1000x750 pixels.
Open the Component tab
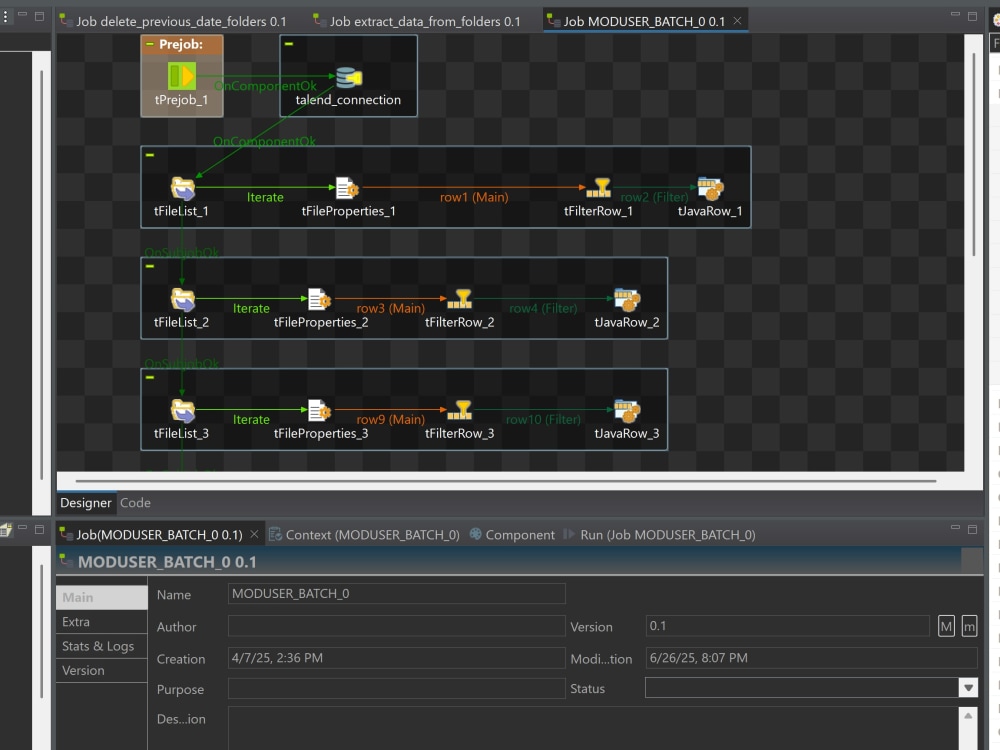point(512,534)
